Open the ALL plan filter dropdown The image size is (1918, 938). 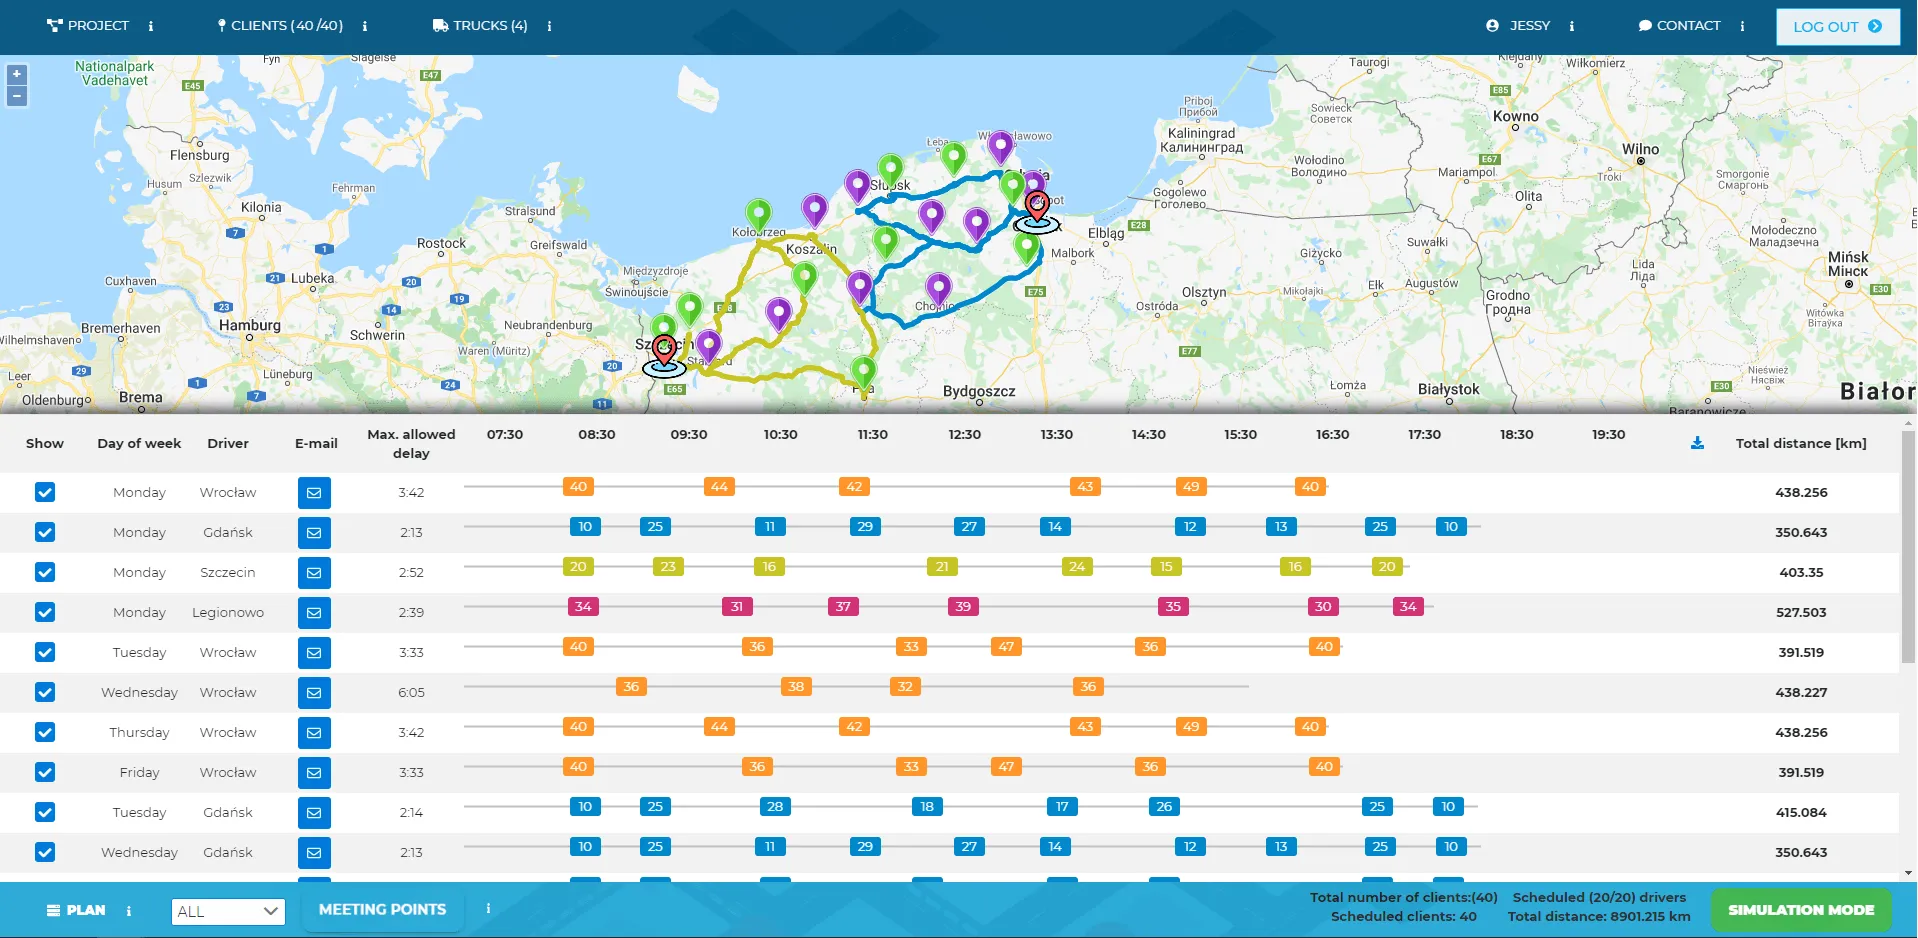point(228,911)
